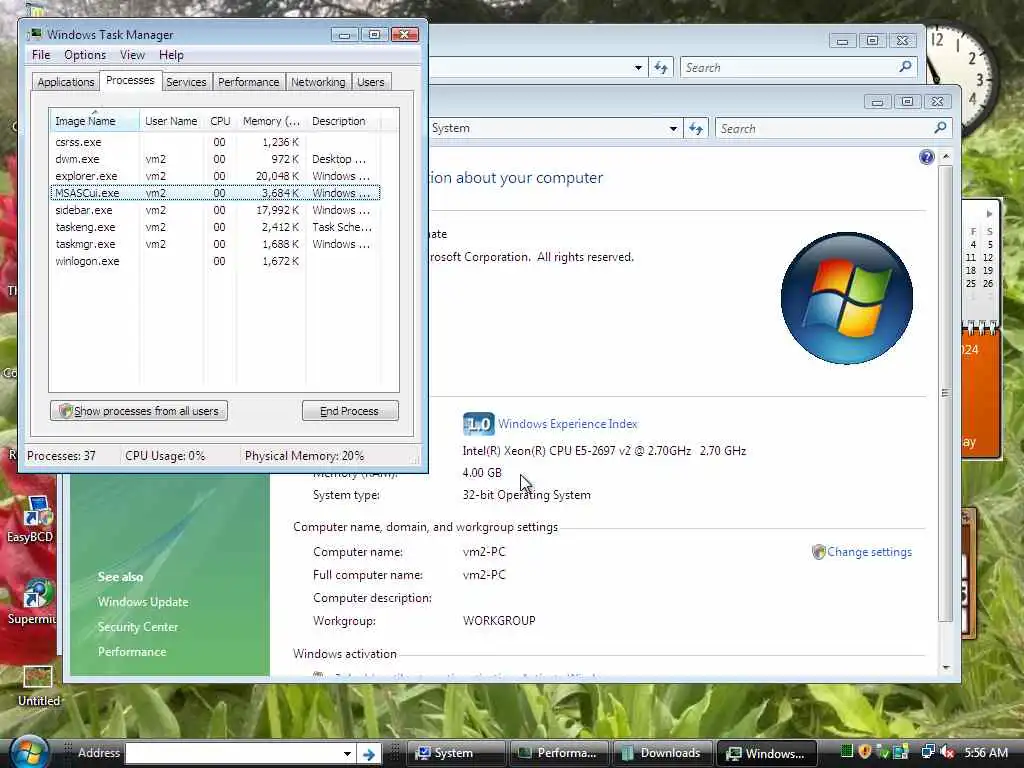The image size is (1024, 768).
Task: Select the taskmgr.exe process row
Action: coord(215,244)
